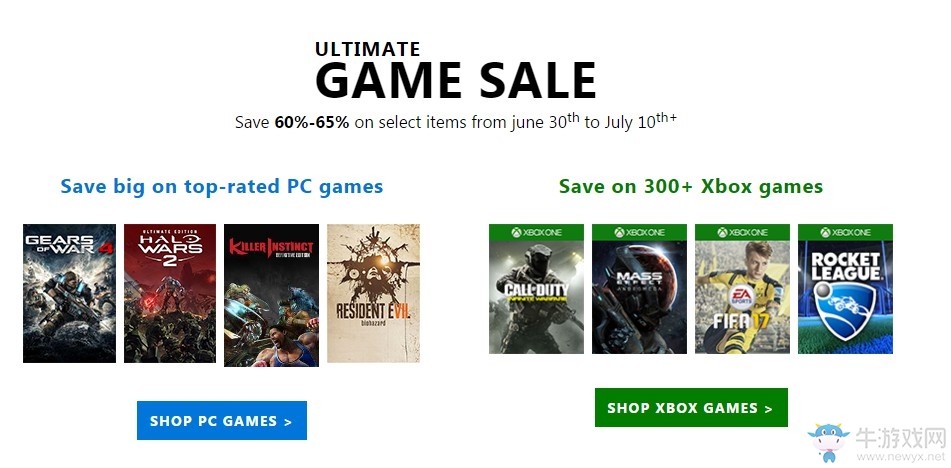The height and width of the screenshot is (468, 951).
Task: Click the 'Save on 300+ Xbox games' heading
Action: (691, 186)
